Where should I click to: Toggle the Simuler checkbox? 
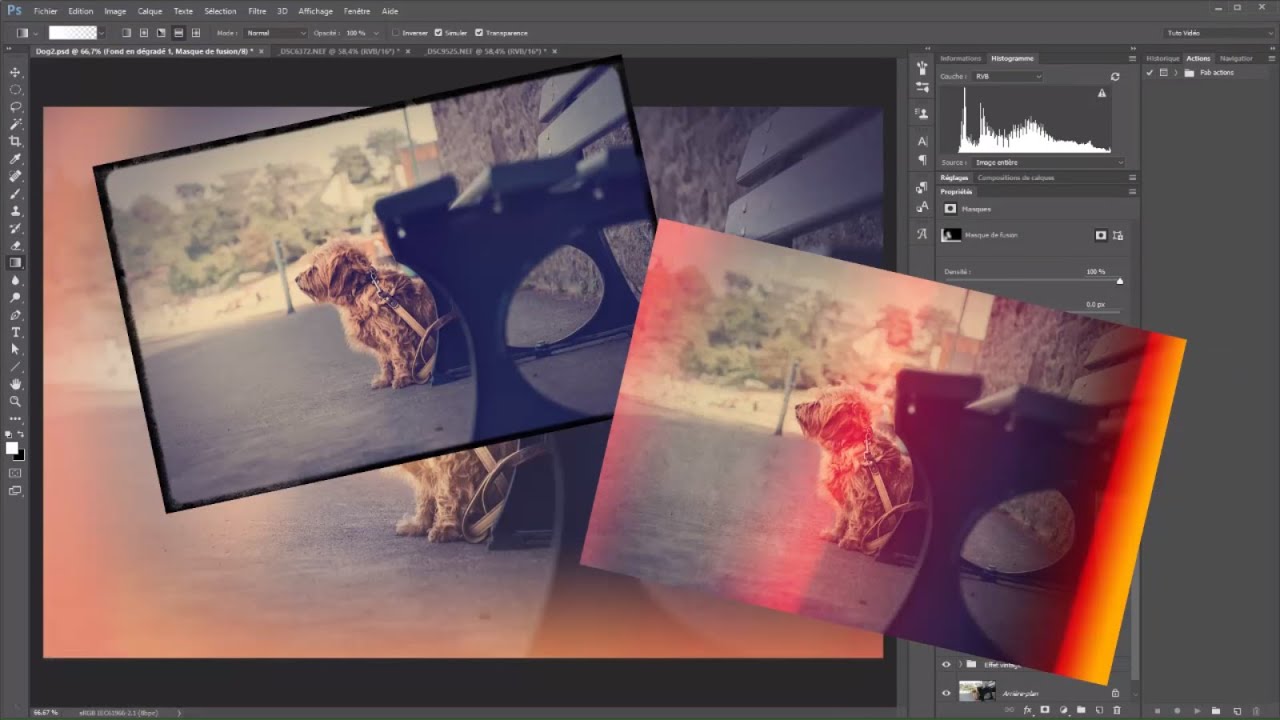point(438,33)
